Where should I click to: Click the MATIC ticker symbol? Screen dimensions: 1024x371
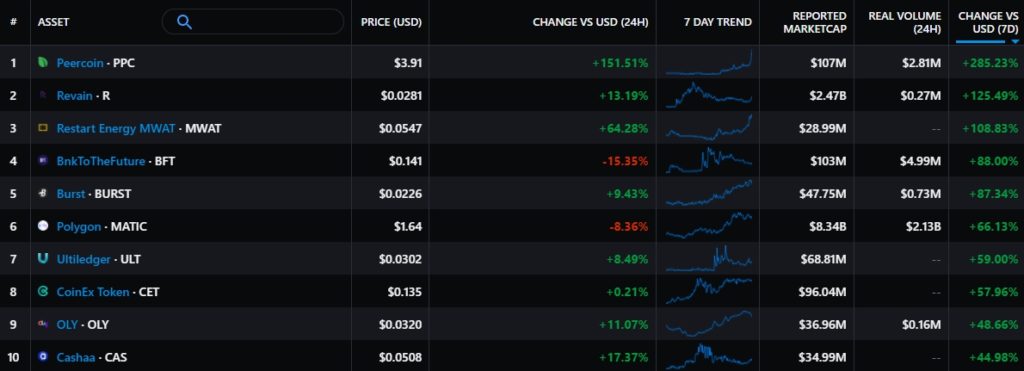[129, 227]
